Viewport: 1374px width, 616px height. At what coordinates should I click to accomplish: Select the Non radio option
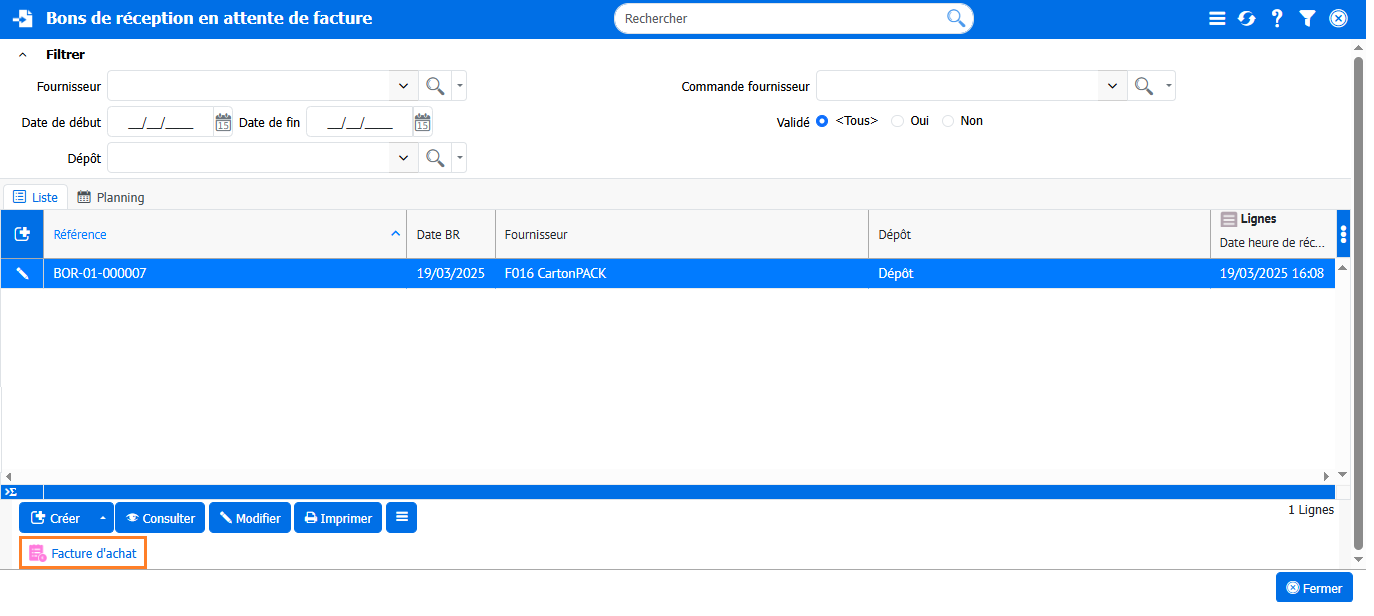pyautogui.click(x=948, y=121)
